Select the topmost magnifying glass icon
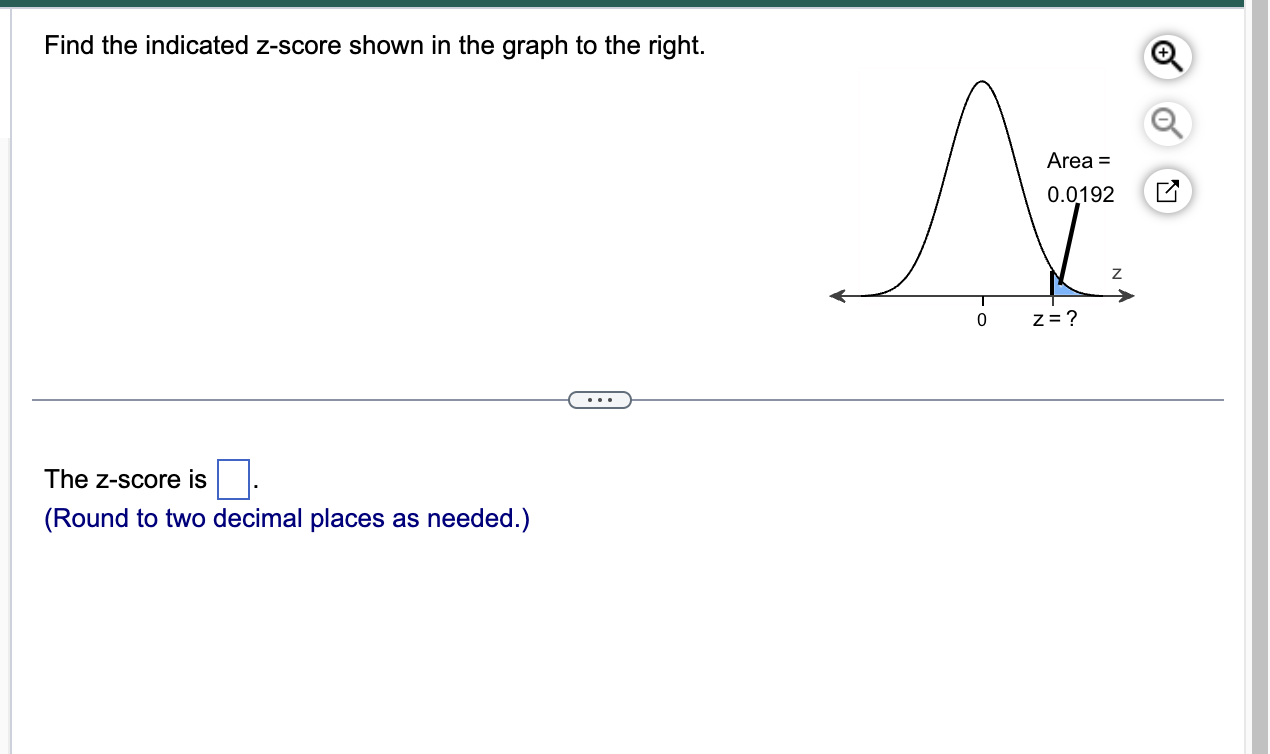 (x=1168, y=57)
